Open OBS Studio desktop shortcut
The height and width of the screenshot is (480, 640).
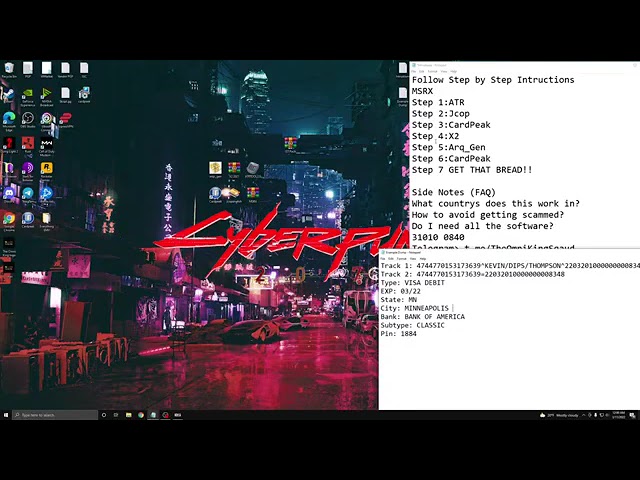[28, 120]
